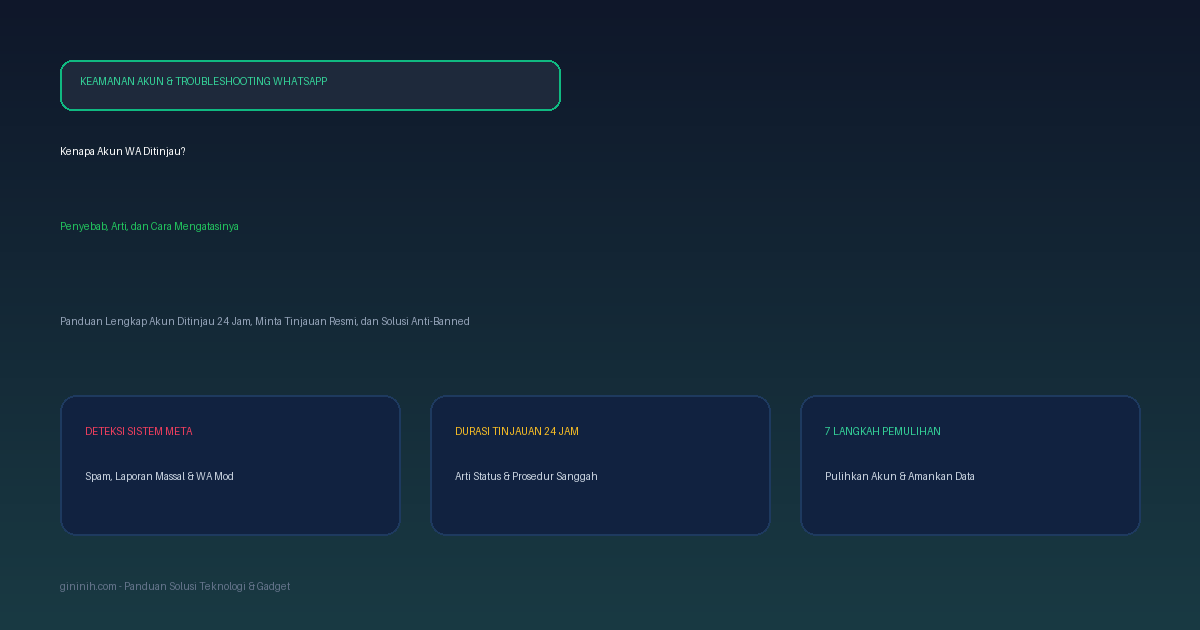
Task: Click 'Arti Status & Prosedur Sanggah' text
Action: click(526, 477)
